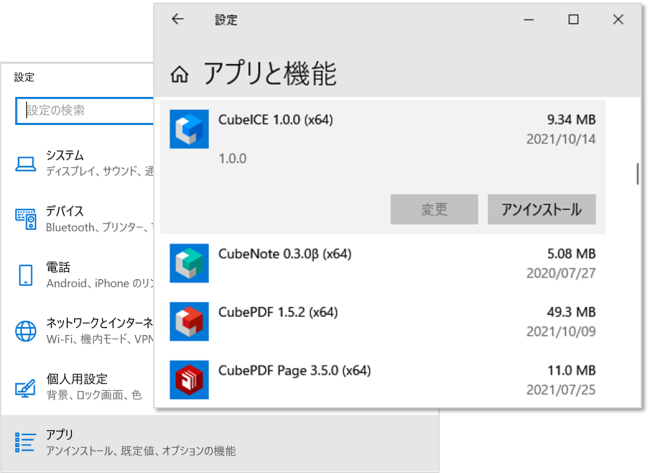Screen dimensions: 650x473
Task: Open the デバイス settings category
Action: (x=78, y=219)
